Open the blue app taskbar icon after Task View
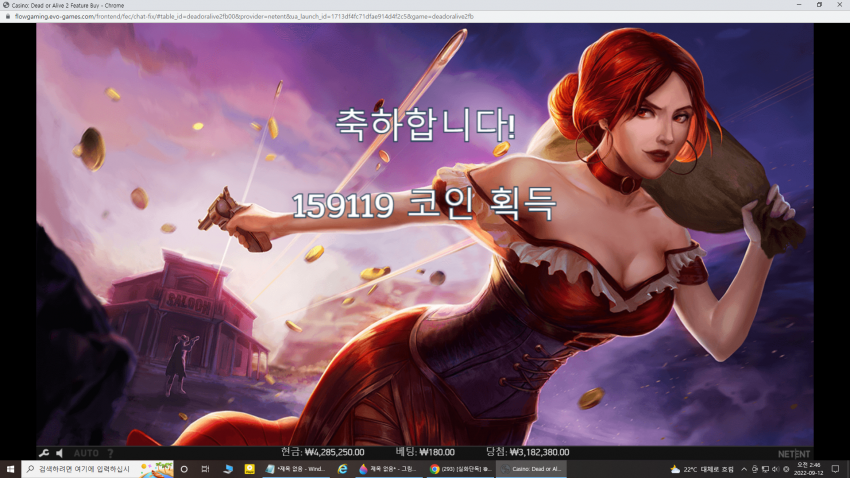The height and width of the screenshot is (478, 850). pos(228,469)
